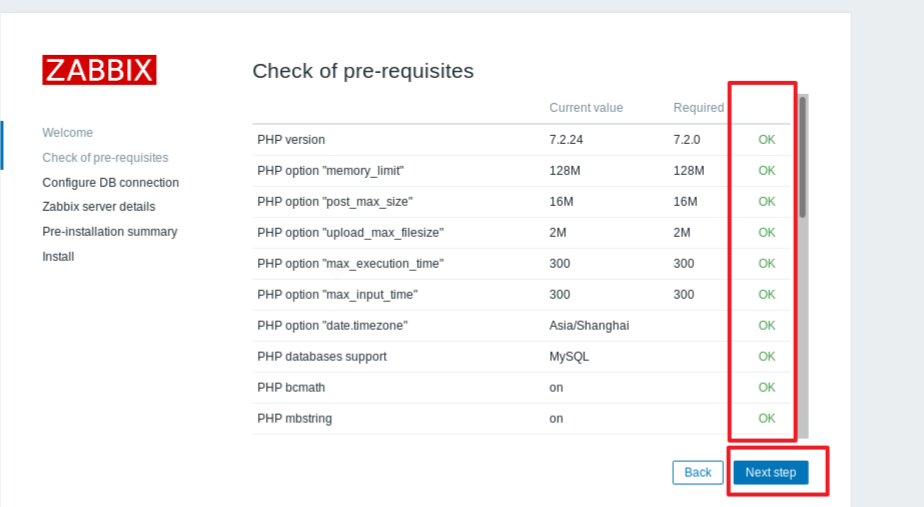Select the Welcome step in sidebar
This screenshot has height=507, width=924.
pyautogui.click(x=67, y=132)
